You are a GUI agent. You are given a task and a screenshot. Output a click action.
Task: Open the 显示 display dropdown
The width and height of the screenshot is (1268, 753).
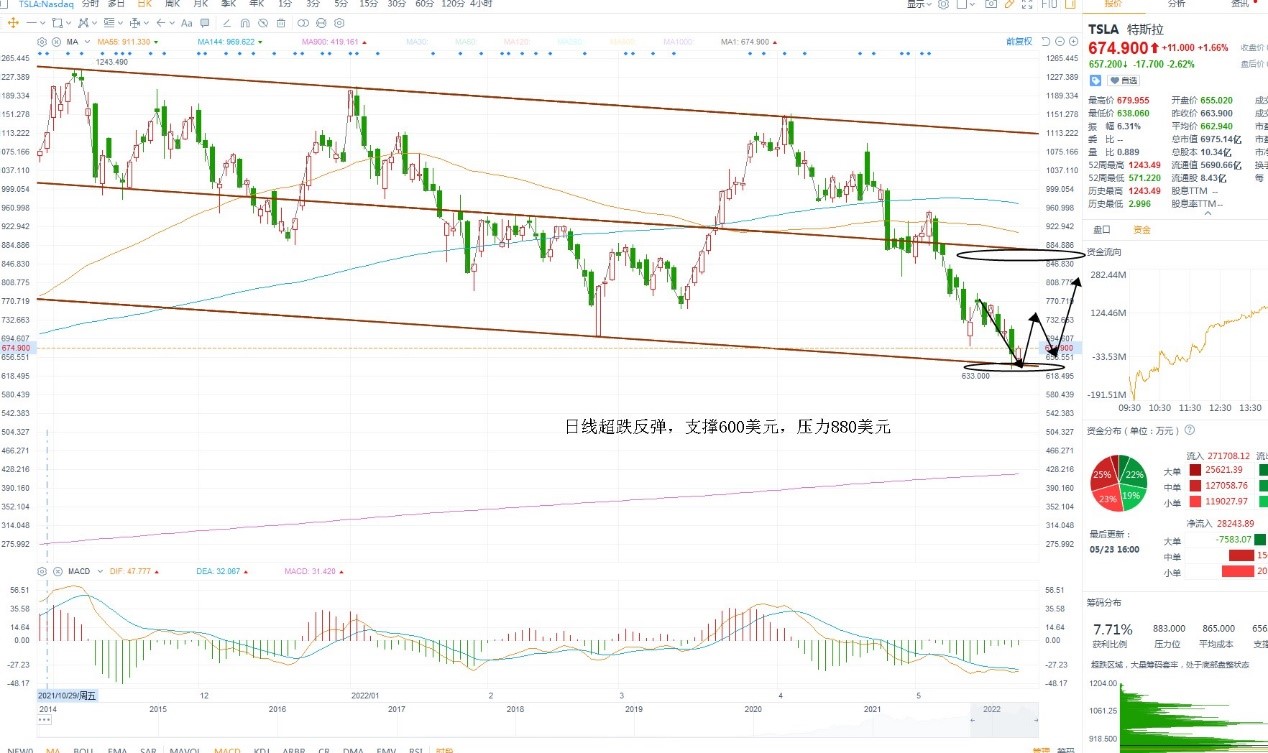(919, 4)
